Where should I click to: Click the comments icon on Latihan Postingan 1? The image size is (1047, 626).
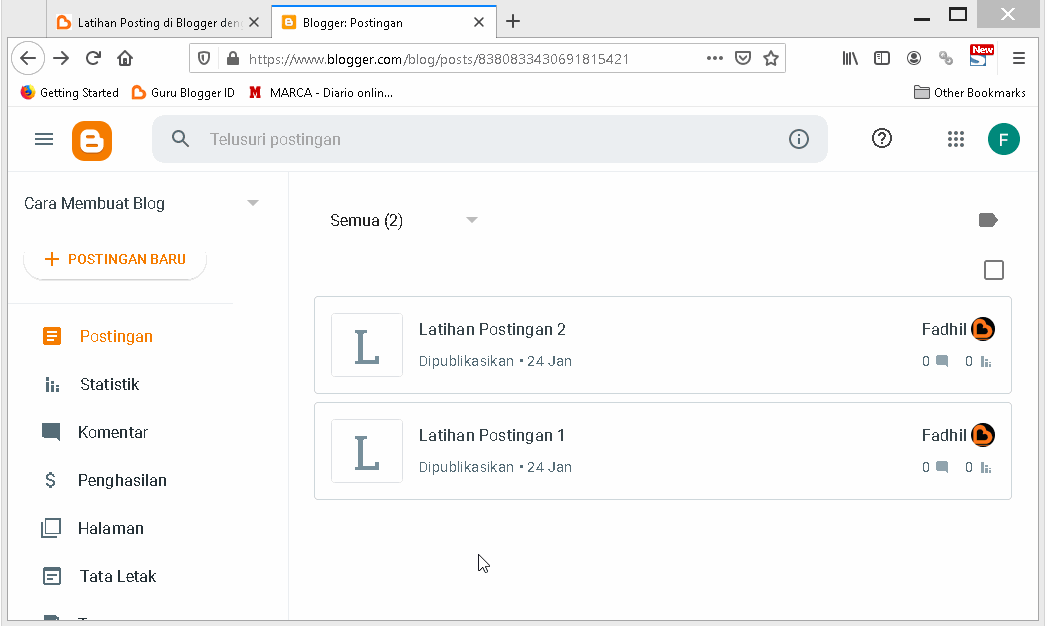pos(942,467)
